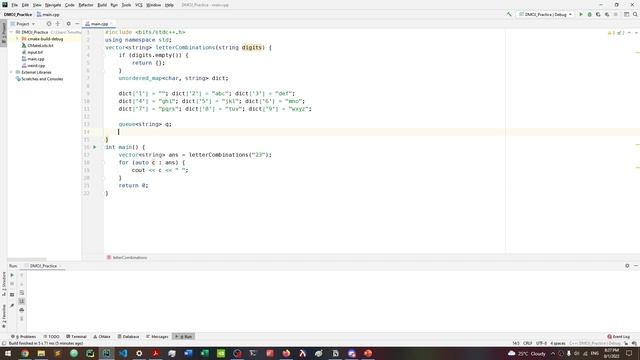Open the Messages tool window
The image size is (640, 360).
[157, 337]
